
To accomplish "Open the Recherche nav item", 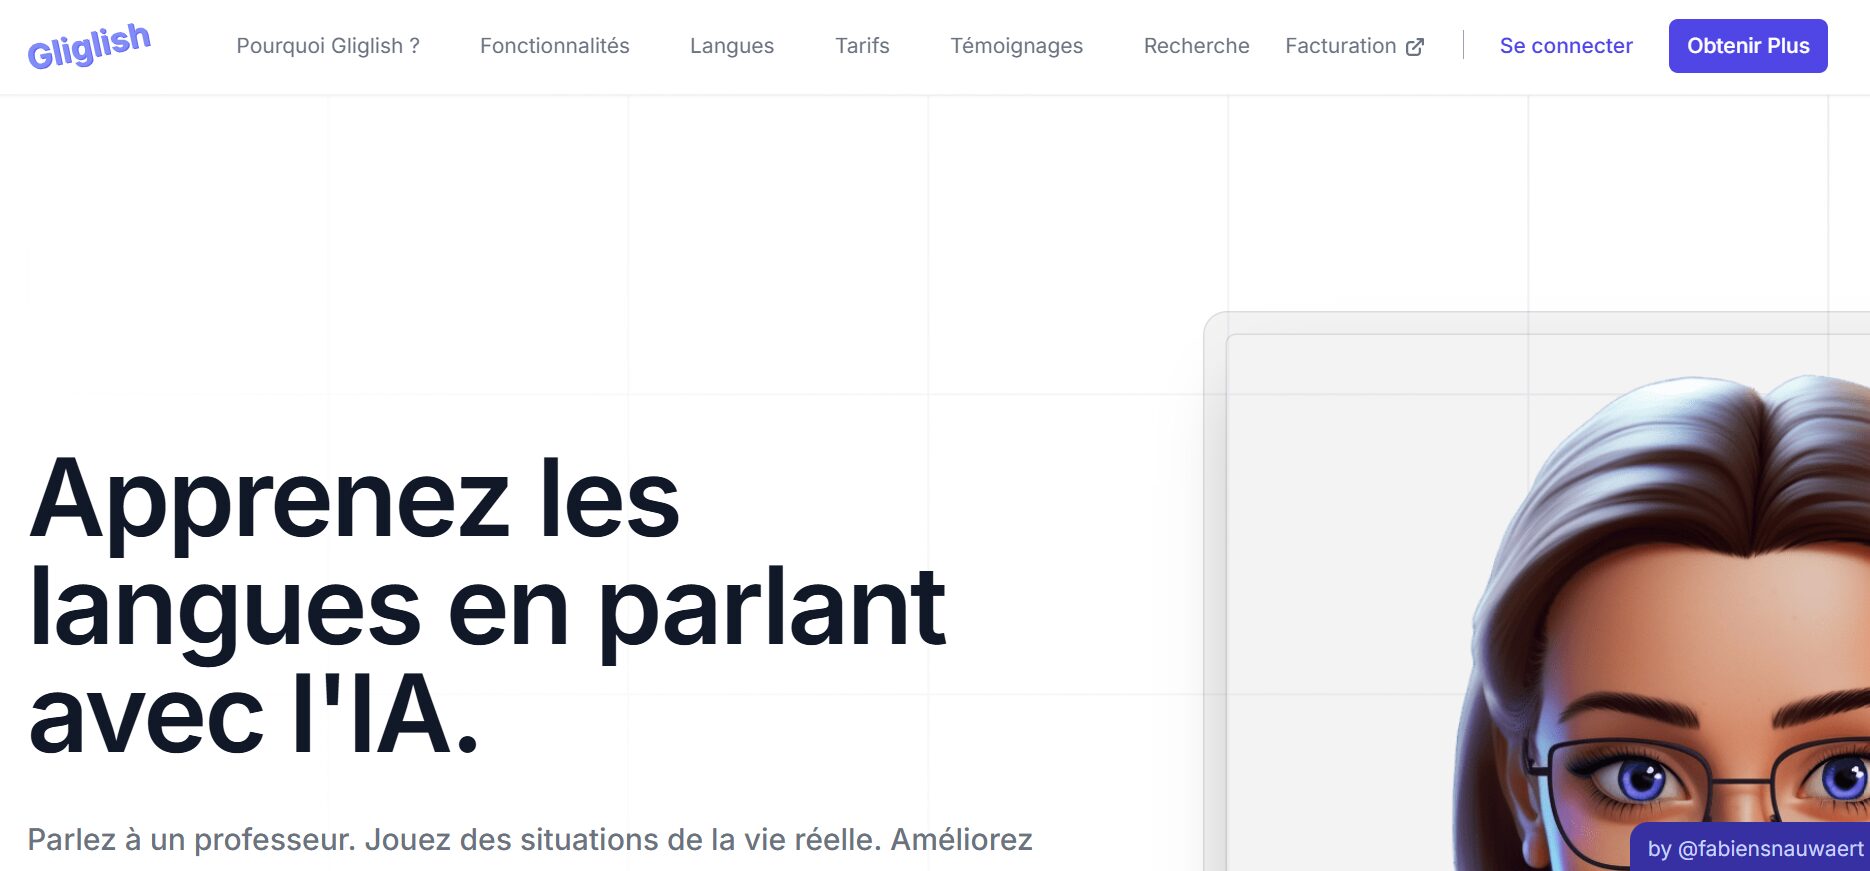I will [x=1196, y=46].
